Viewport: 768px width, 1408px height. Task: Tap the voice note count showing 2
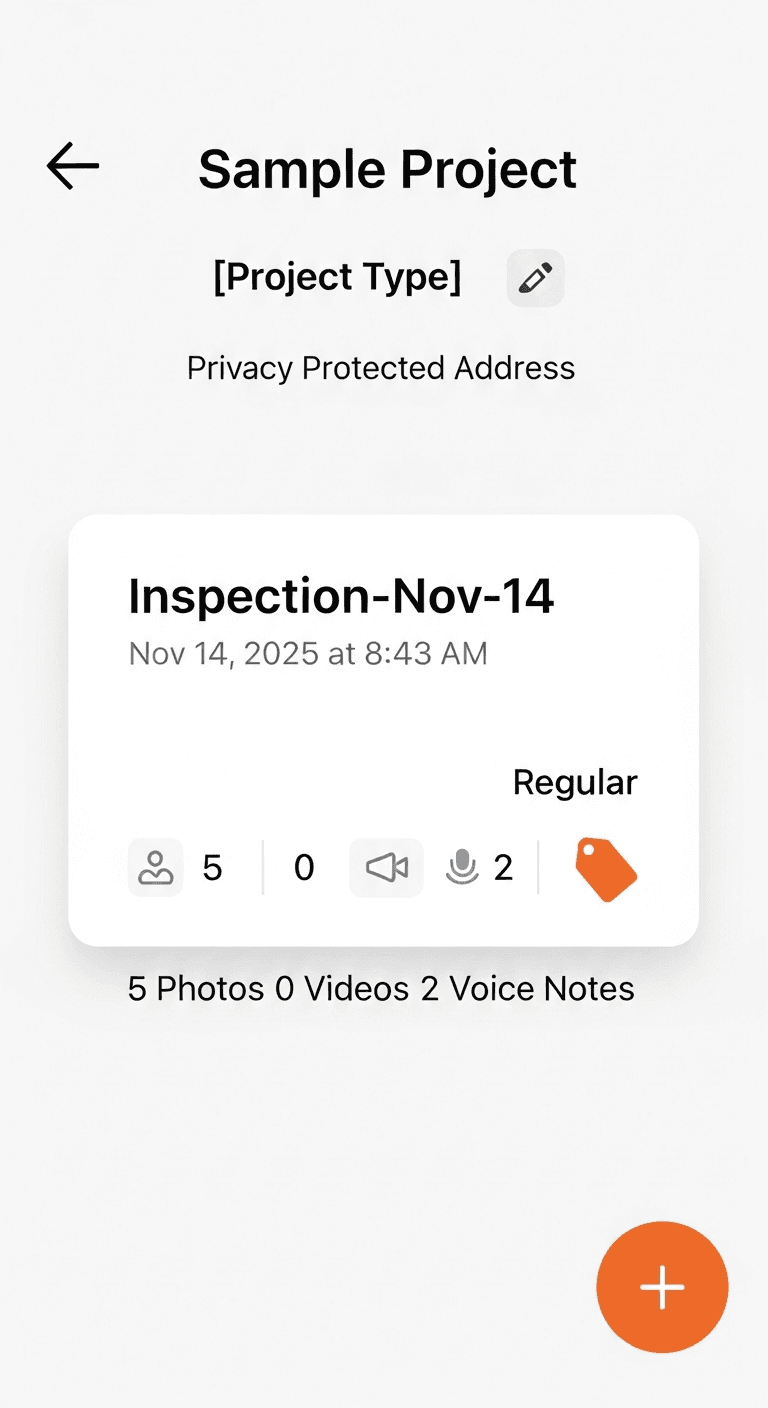coord(505,868)
